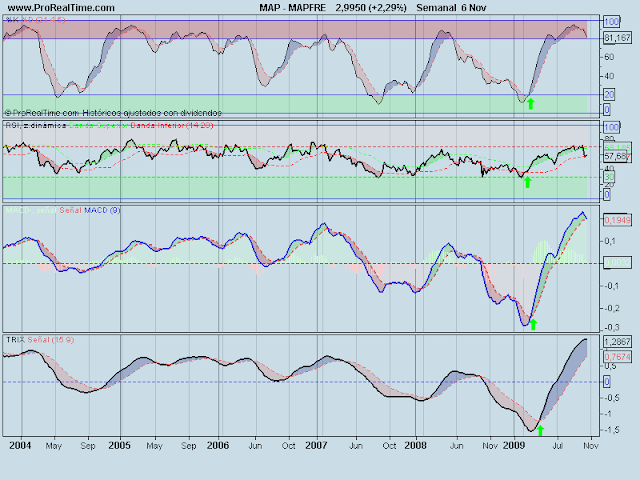Click the 81,167 stochastic value box
This screenshot has width=640, height=480.
click(617, 38)
